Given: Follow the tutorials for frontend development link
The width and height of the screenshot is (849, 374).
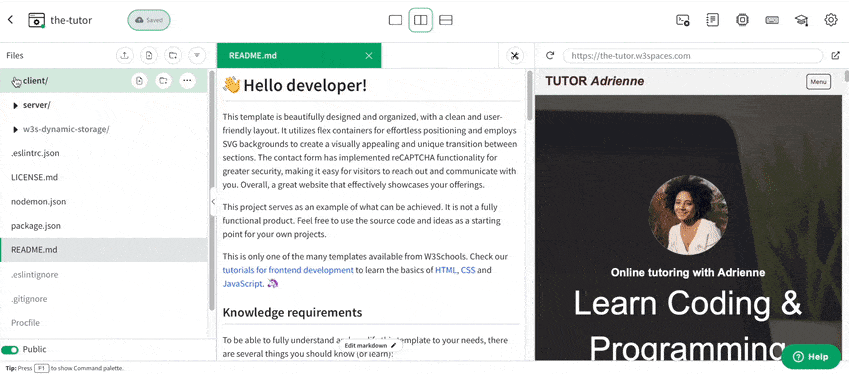Looking at the screenshot, I should click(x=288, y=270).
